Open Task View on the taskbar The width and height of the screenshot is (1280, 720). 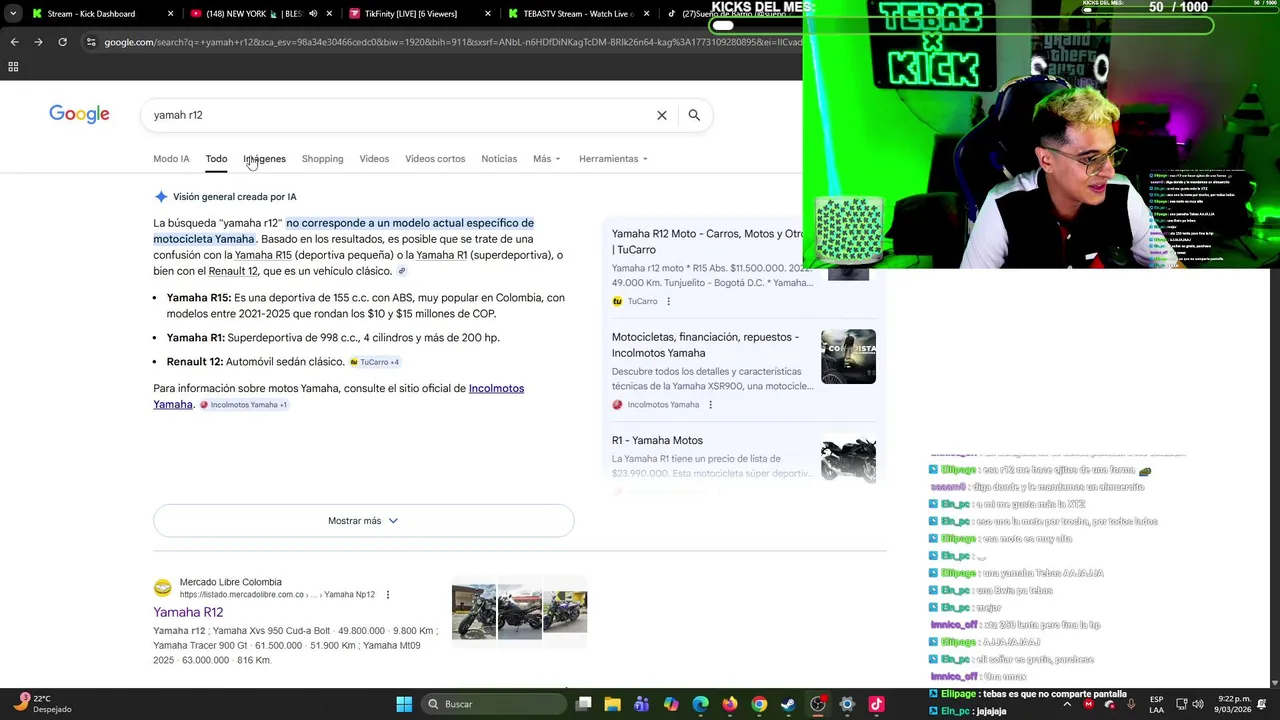[x=584, y=704]
